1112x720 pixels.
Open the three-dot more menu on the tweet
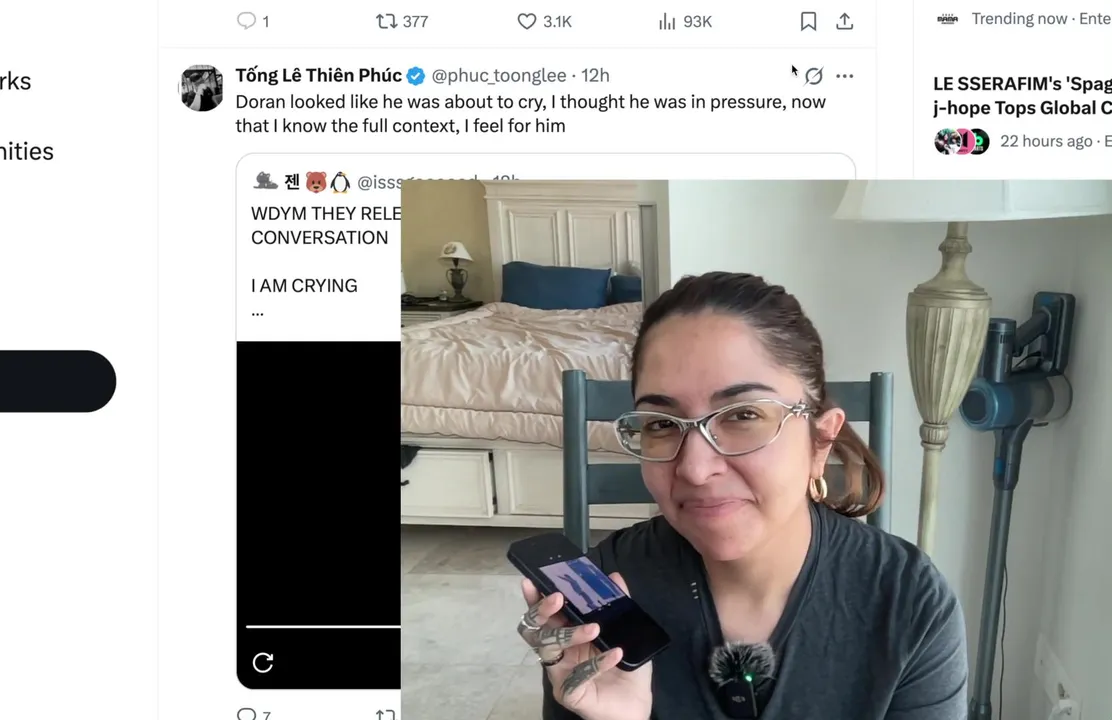tap(845, 76)
